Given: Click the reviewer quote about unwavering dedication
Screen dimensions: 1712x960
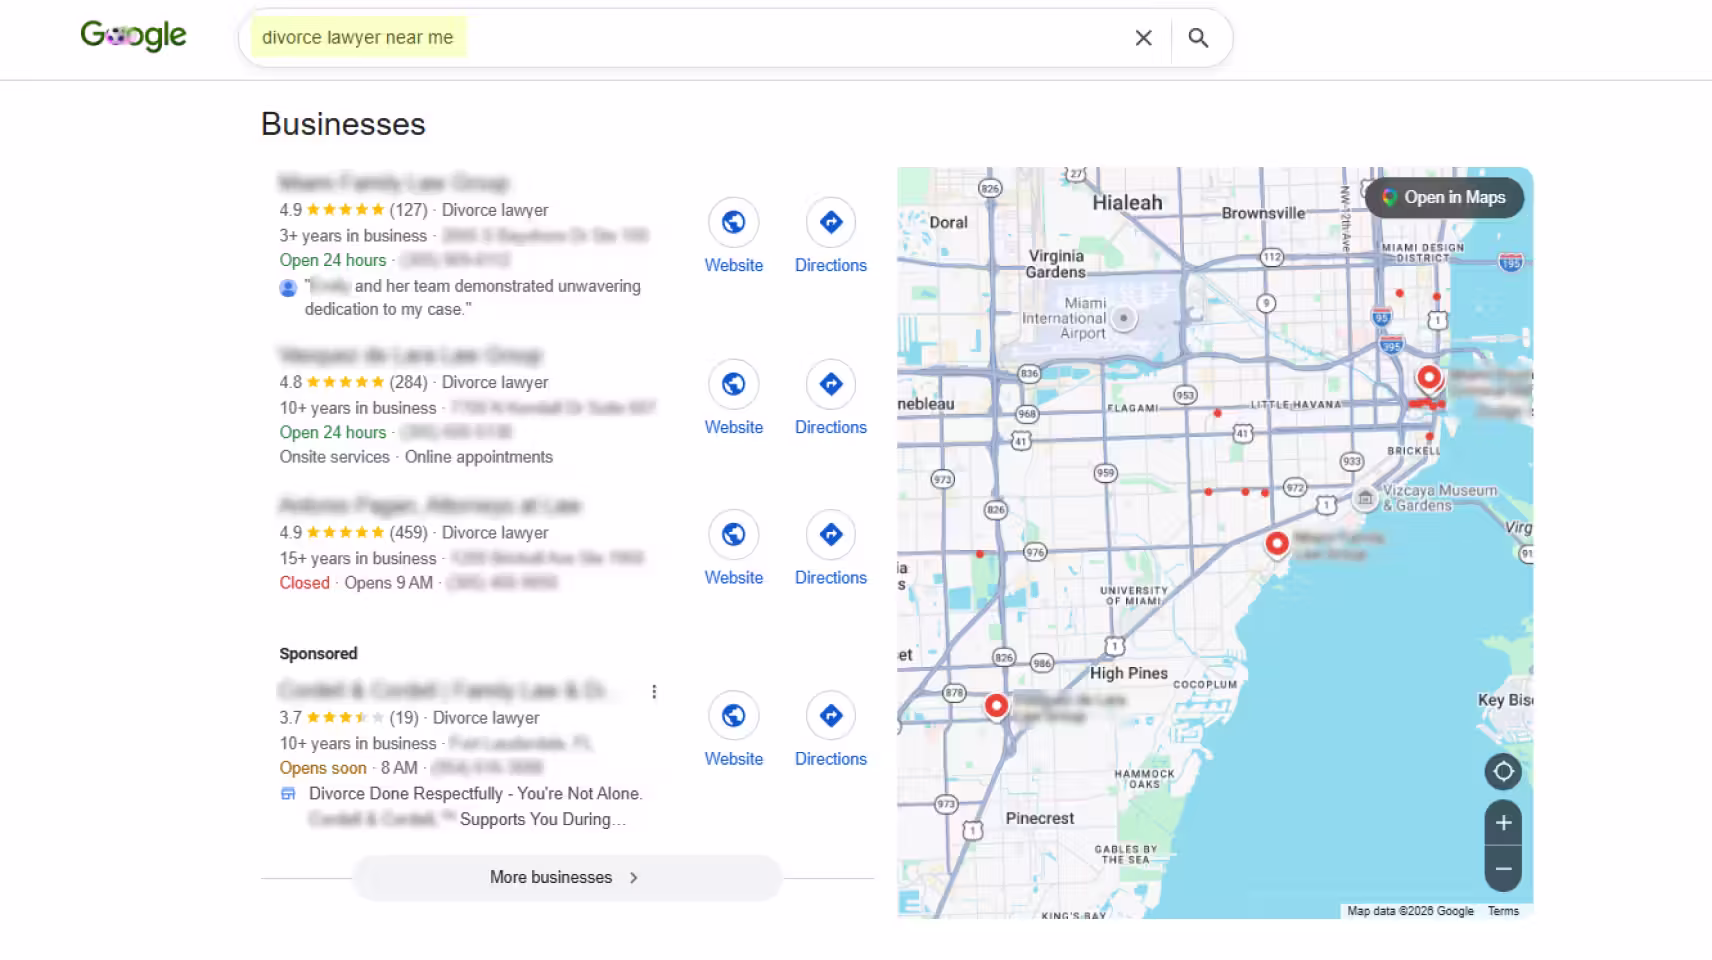Looking at the screenshot, I should pos(473,298).
